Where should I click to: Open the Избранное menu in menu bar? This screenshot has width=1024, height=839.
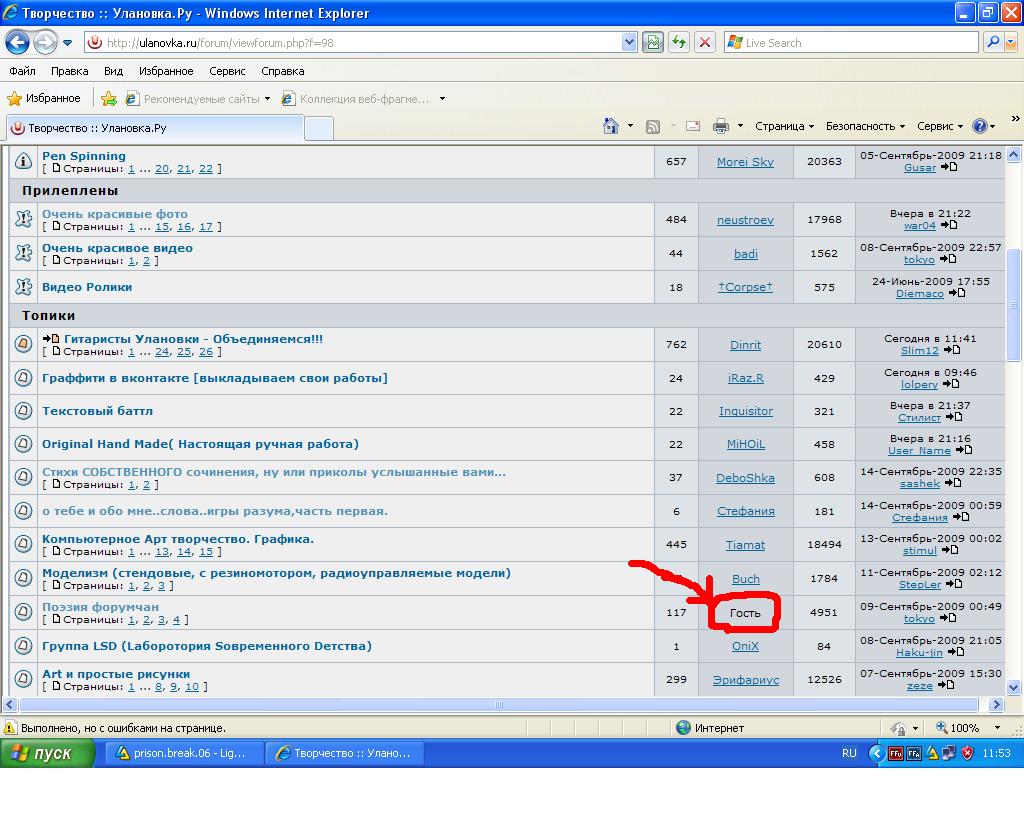[166, 71]
